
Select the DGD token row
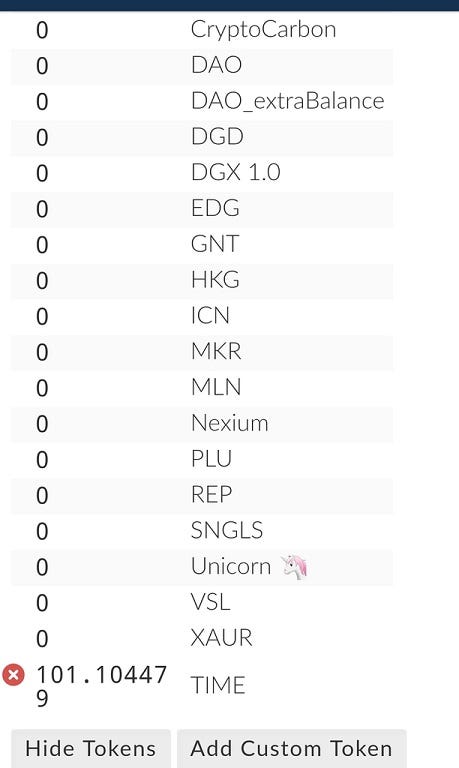(202, 137)
